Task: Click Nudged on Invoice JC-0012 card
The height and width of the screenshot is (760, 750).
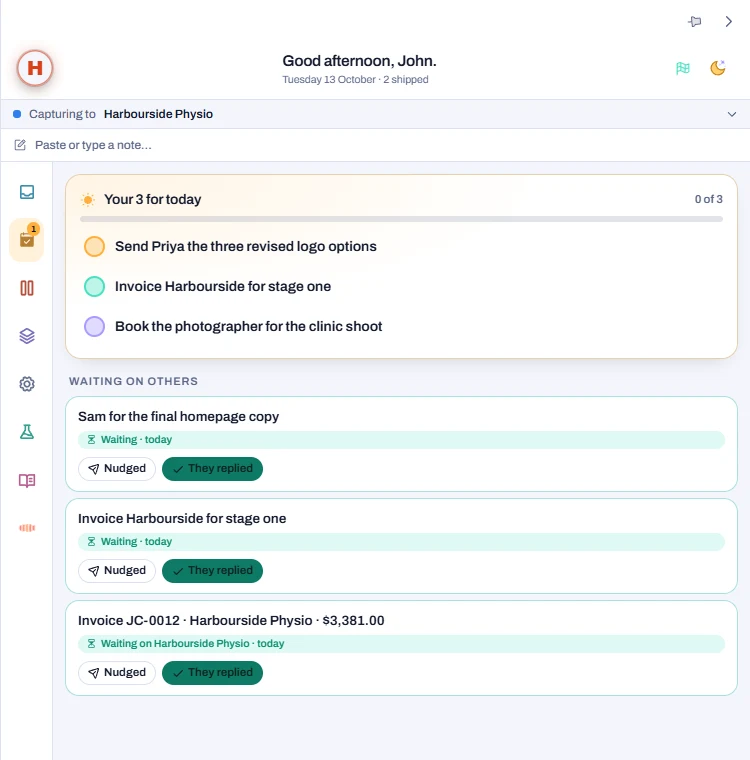Action: (x=117, y=673)
